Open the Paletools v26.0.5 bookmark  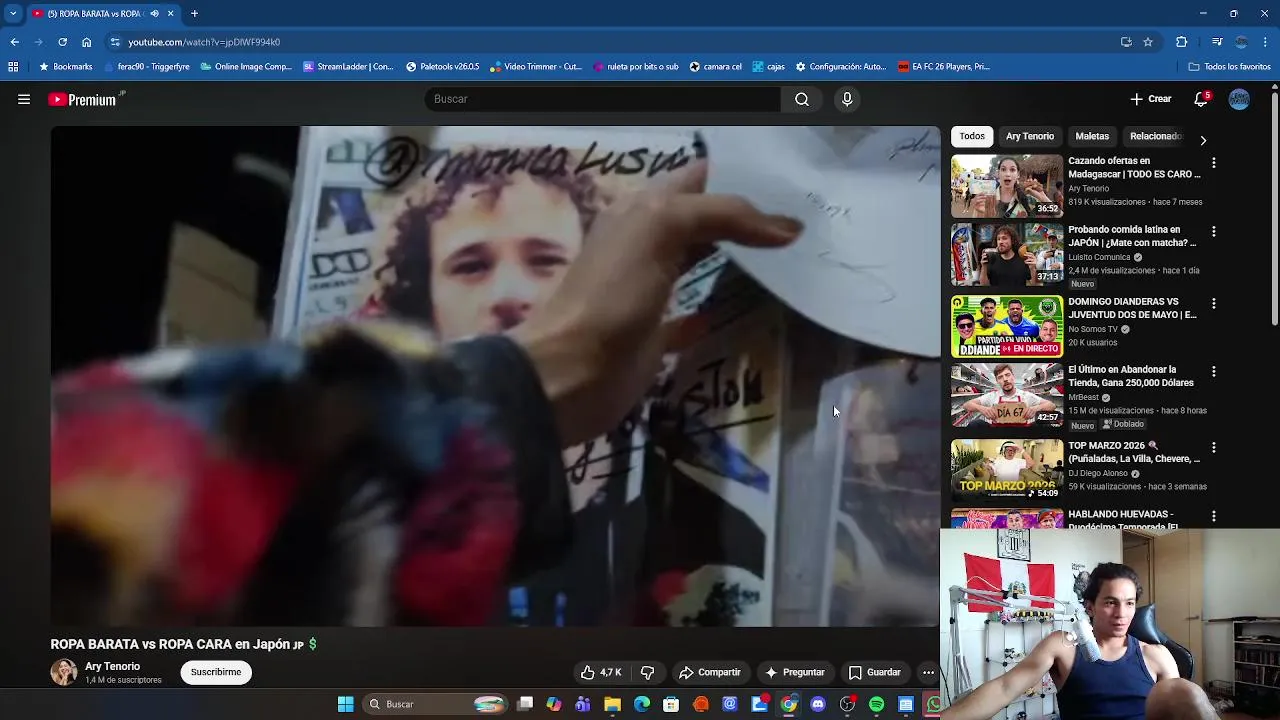pyautogui.click(x=442, y=67)
